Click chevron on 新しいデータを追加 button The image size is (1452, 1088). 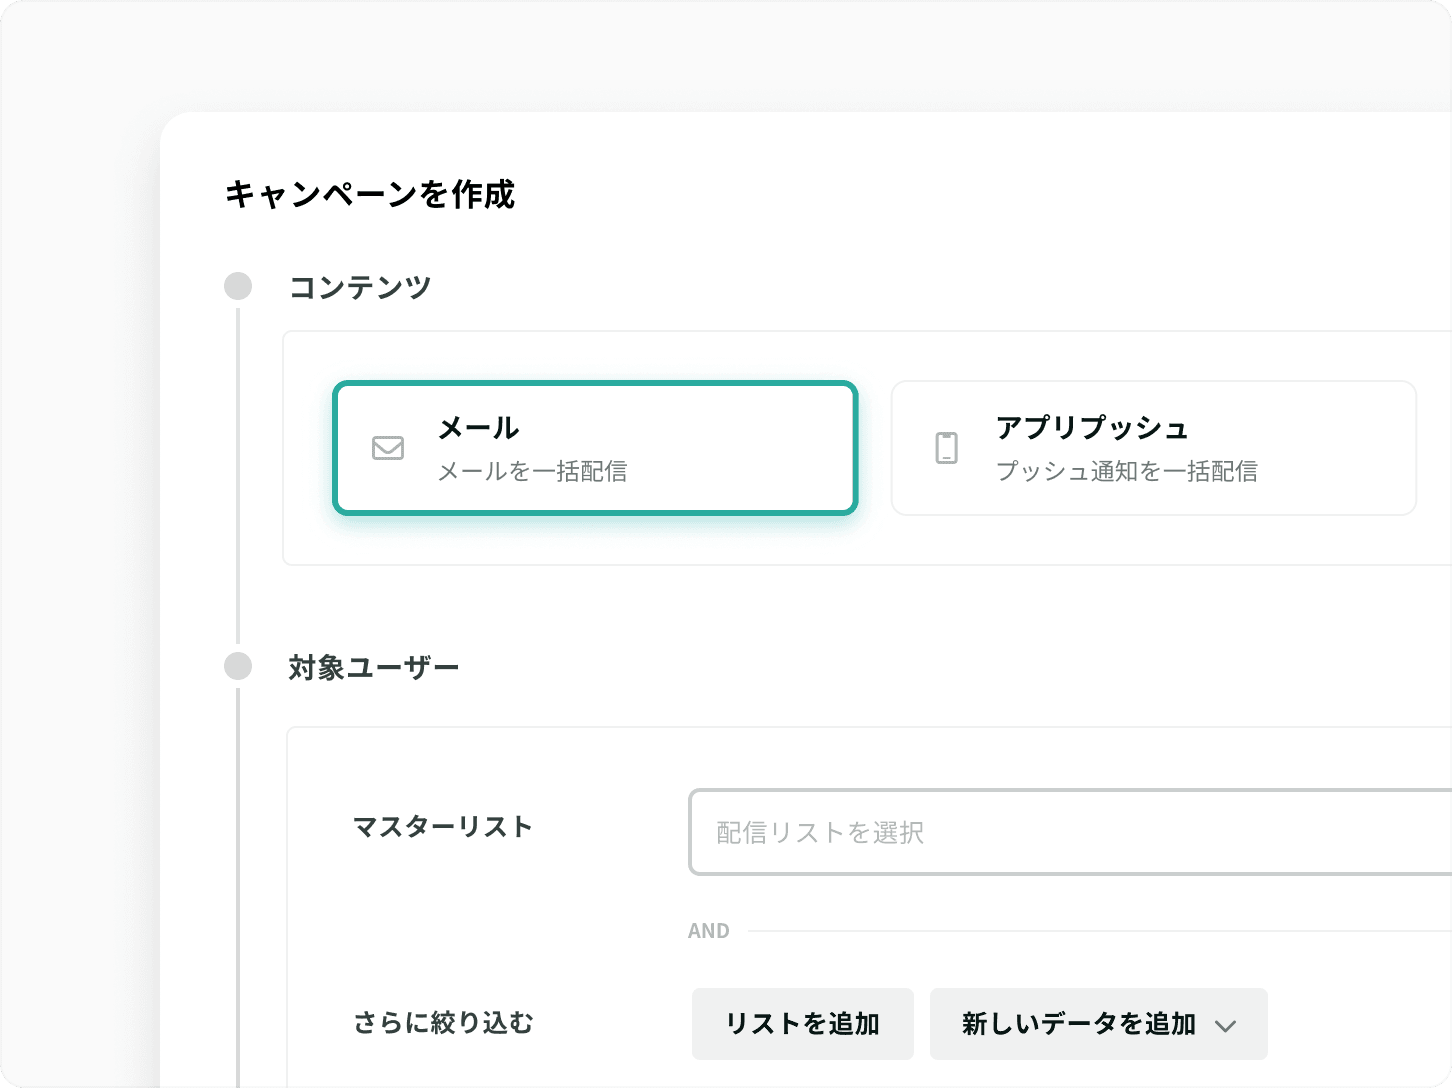(1226, 1026)
